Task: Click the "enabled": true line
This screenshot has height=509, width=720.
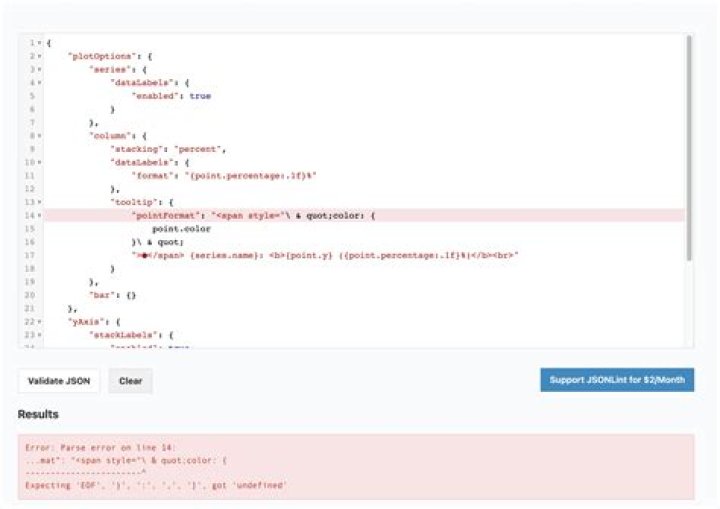Action: [x=171, y=96]
